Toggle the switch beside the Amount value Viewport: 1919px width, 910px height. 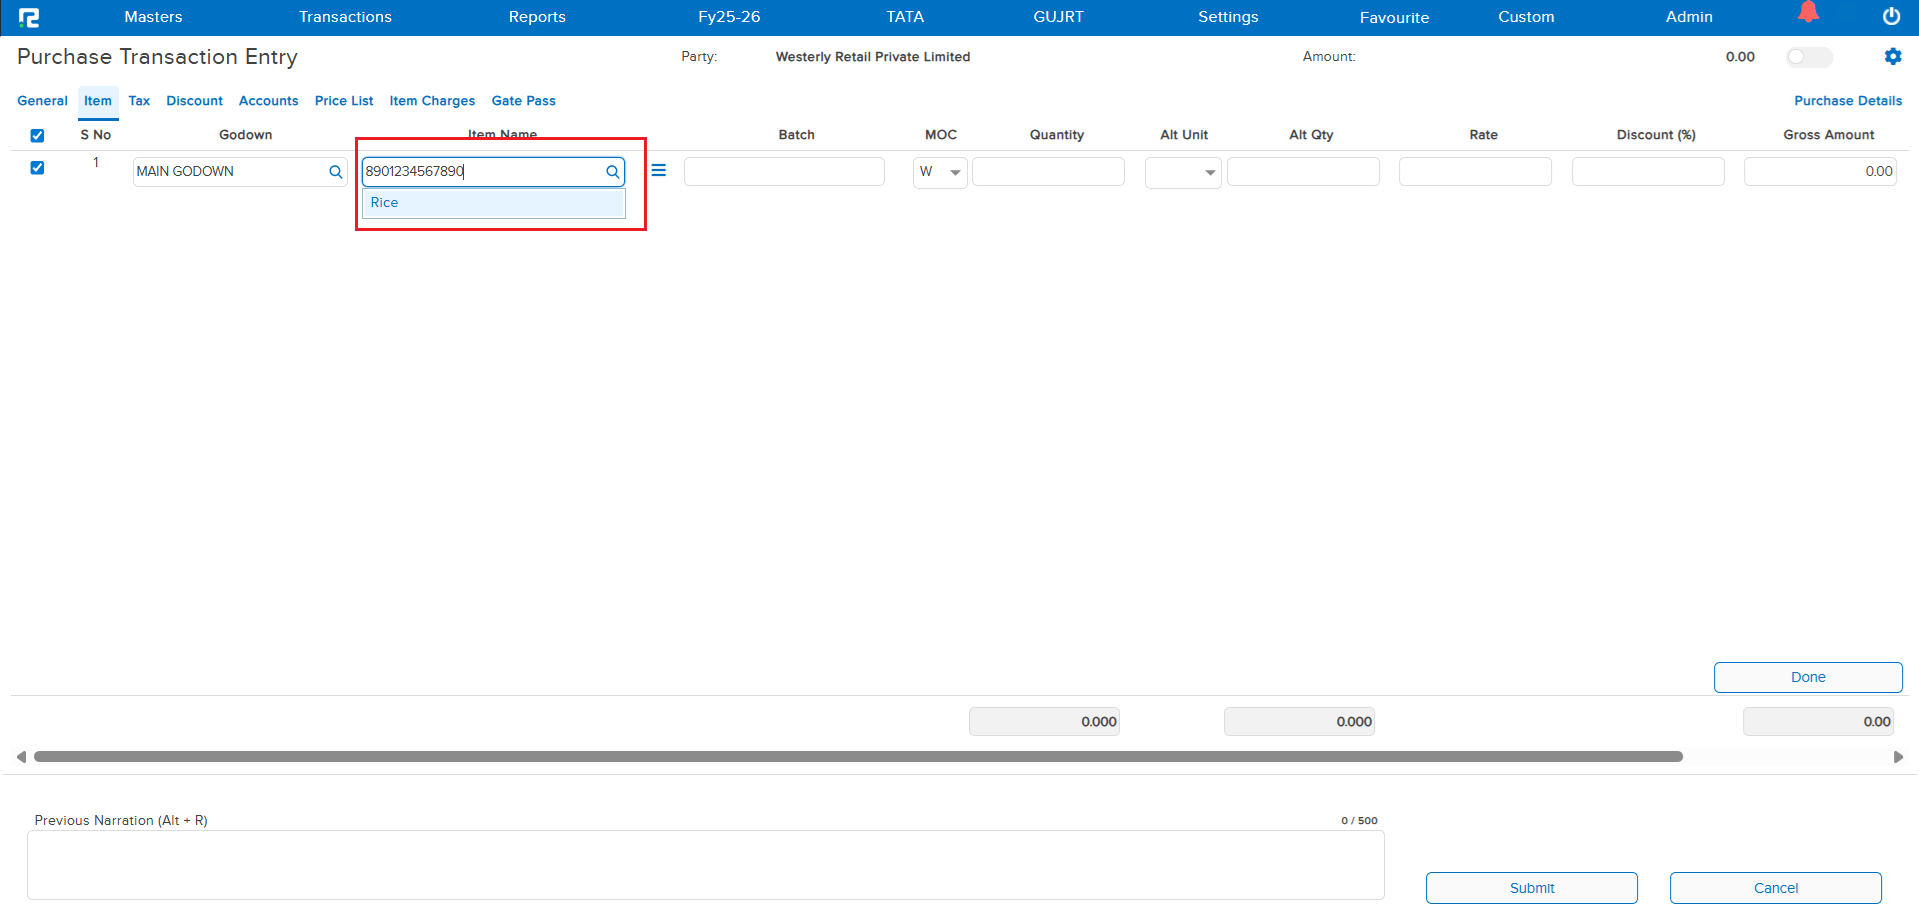coord(1808,57)
